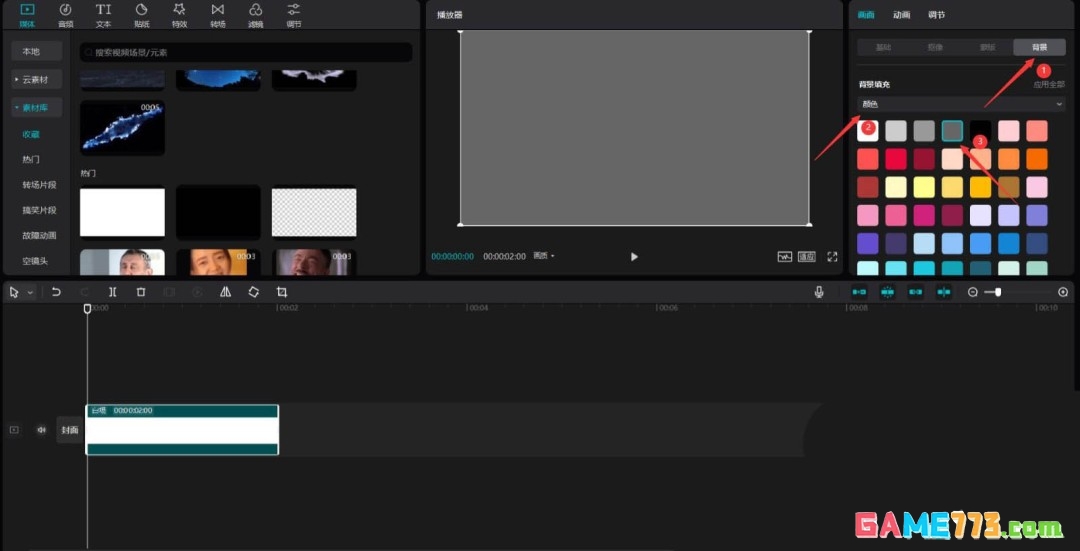The height and width of the screenshot is (551, 1080).
Task: Expand the 画质 quality dropdown in player
Action: 543,256
